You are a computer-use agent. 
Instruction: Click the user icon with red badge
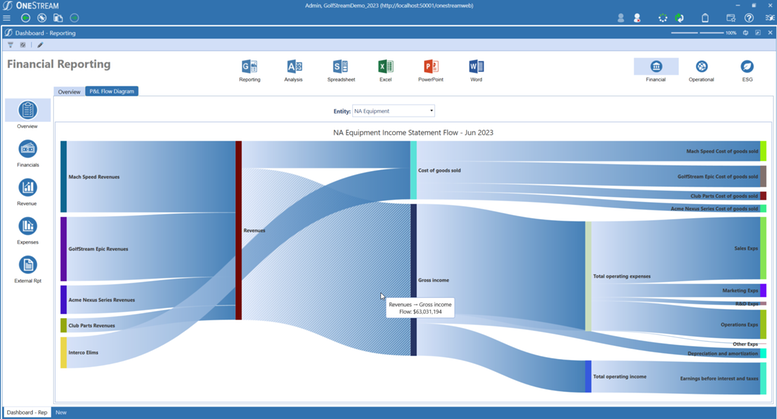pyautogui.click(x=637, y=18)
